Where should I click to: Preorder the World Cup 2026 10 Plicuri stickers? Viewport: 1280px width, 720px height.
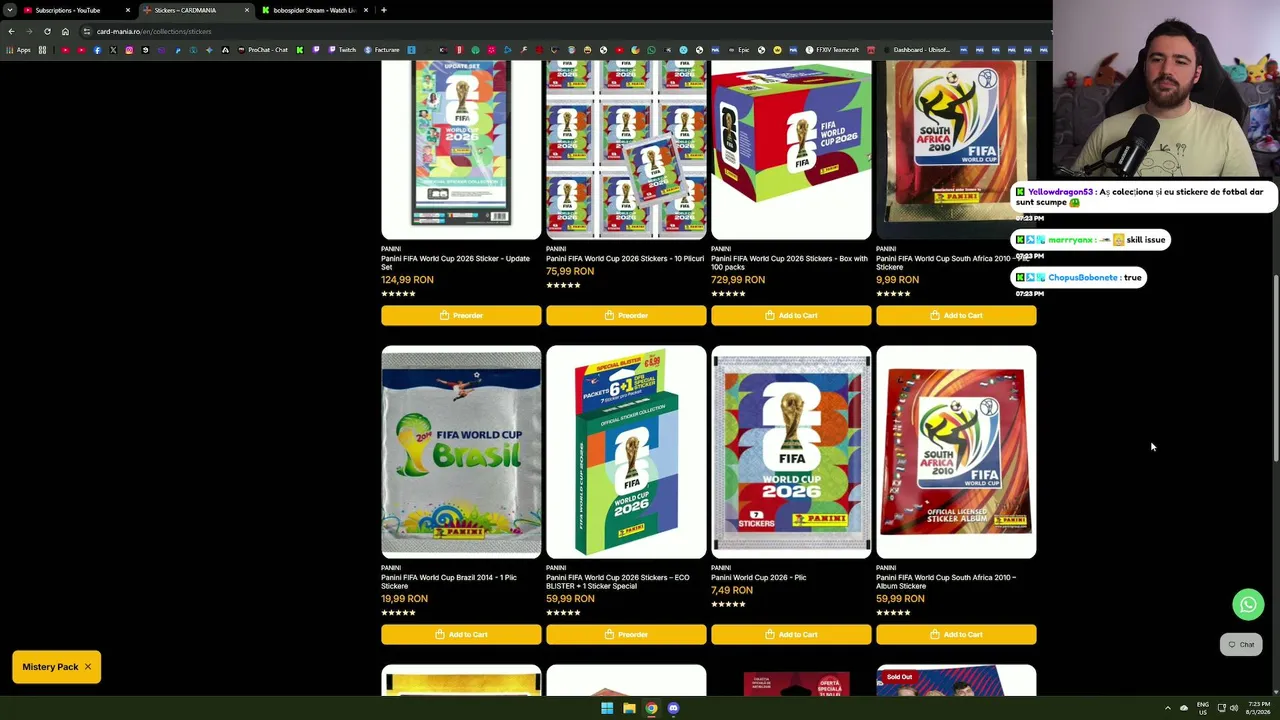tap(626, 316)
